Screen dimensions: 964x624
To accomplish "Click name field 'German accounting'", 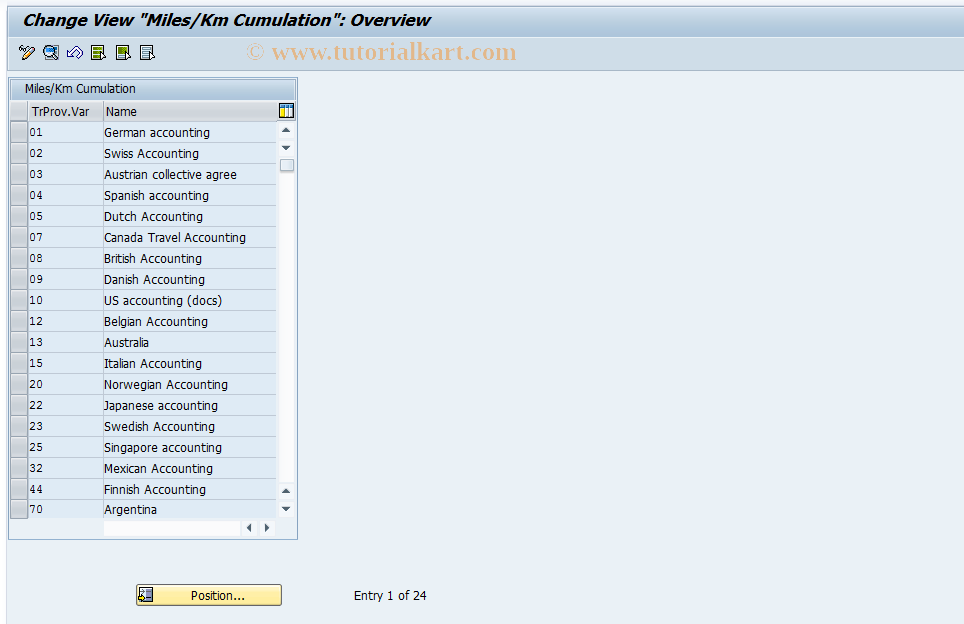I will click(x=189, y=132).
